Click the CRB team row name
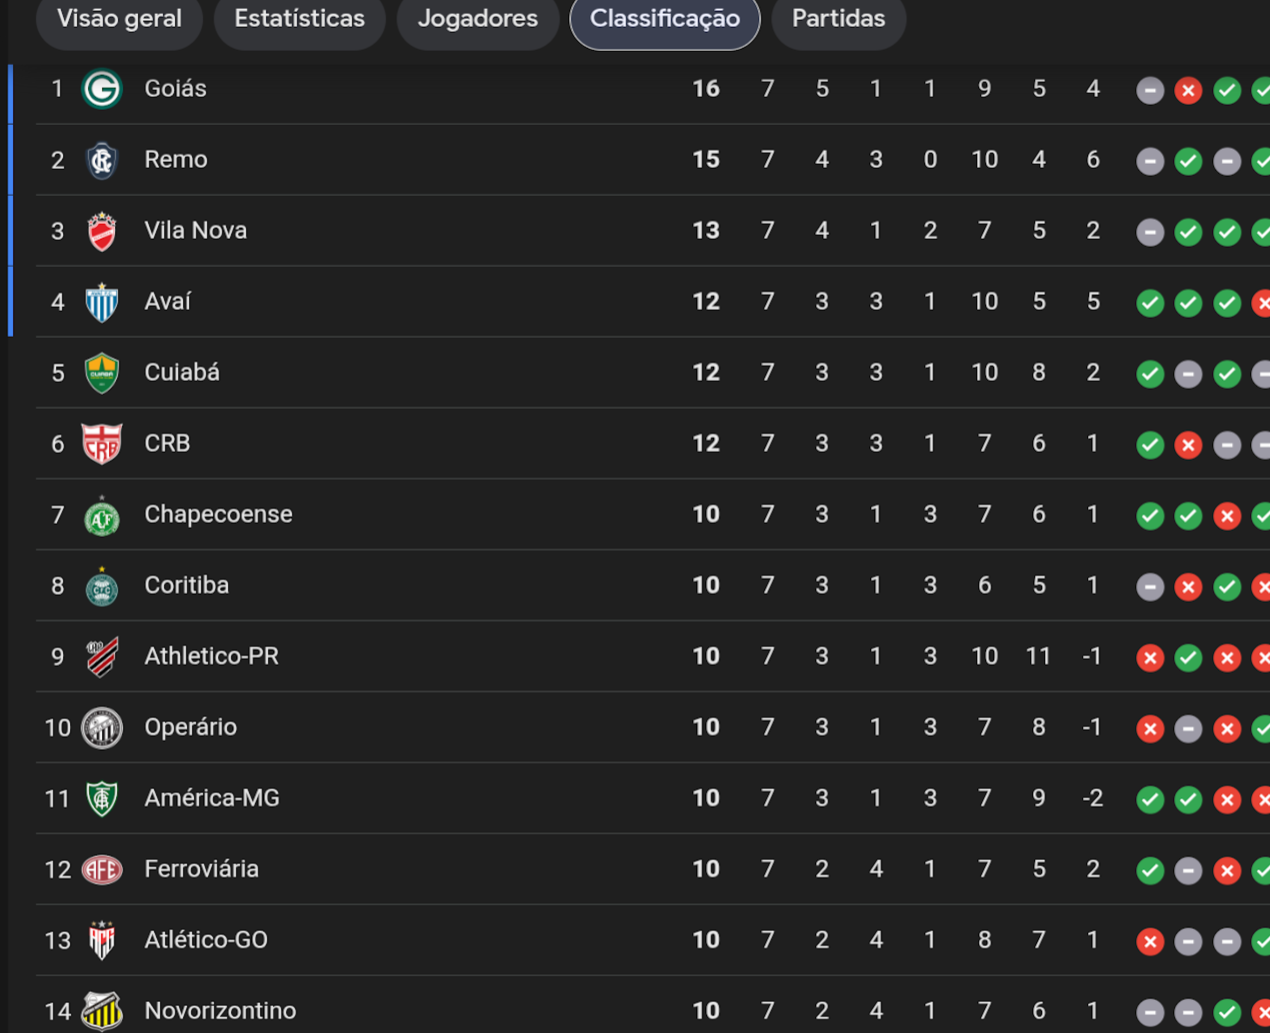This screenshot has width=1270, height=1033. [167, 443]
